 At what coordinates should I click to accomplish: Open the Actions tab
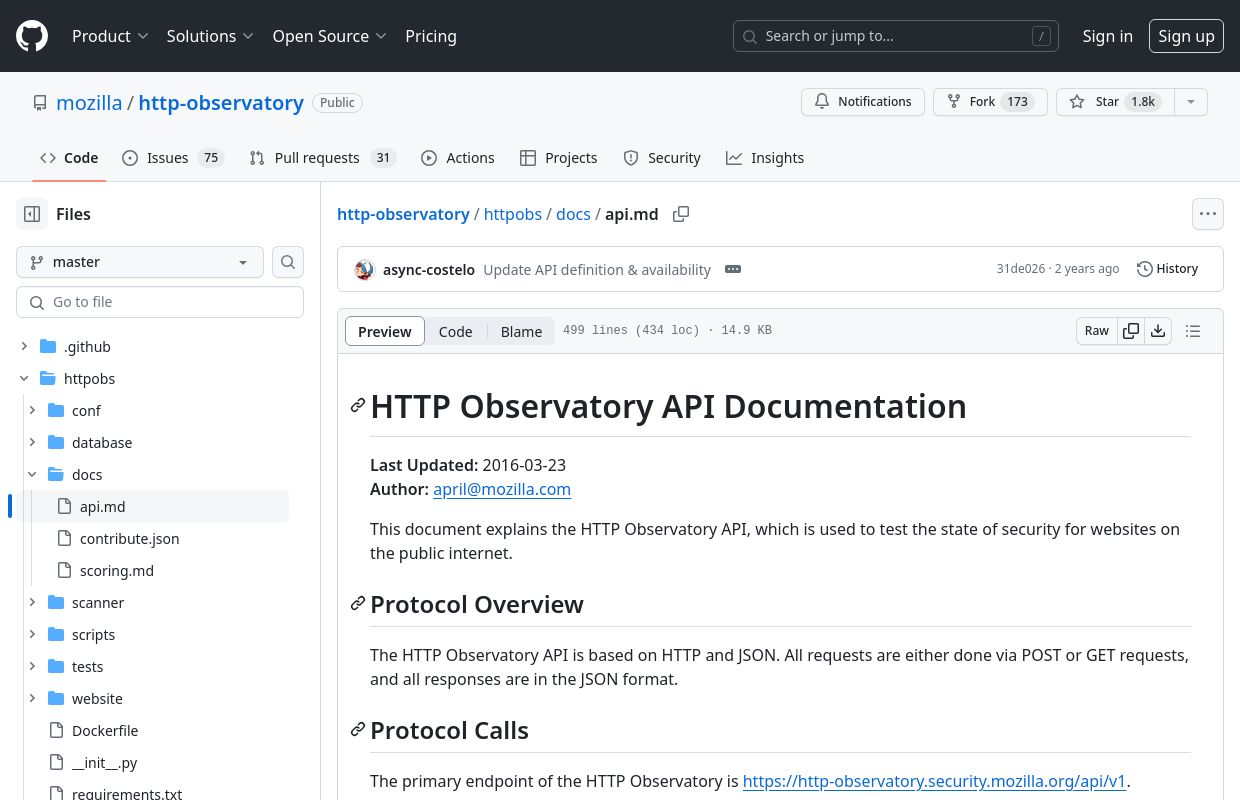[458, 158]
